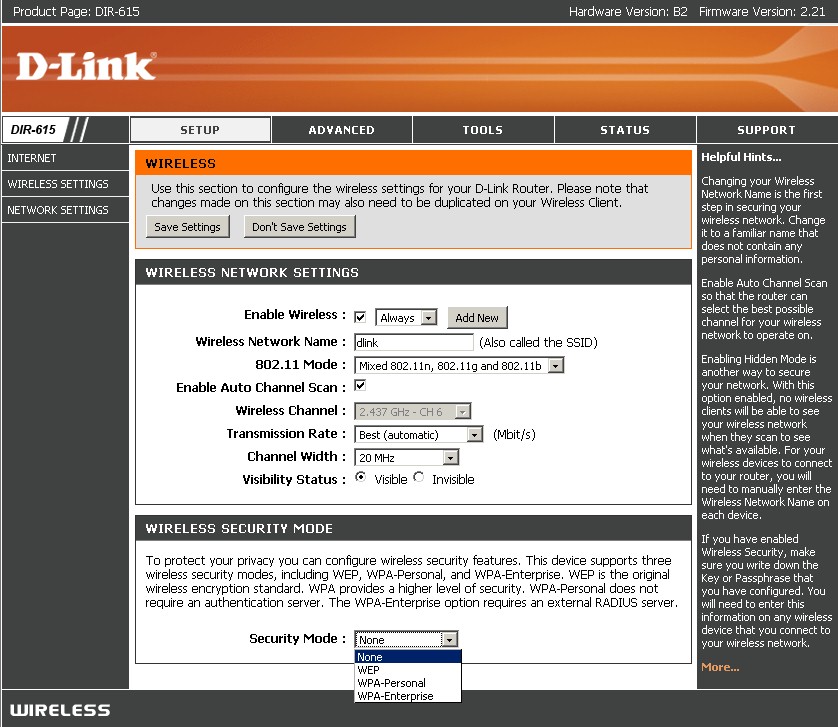Click the Wireless Network Settings heading
Screen dimensions: 838x727
click(x=252, y=272)
